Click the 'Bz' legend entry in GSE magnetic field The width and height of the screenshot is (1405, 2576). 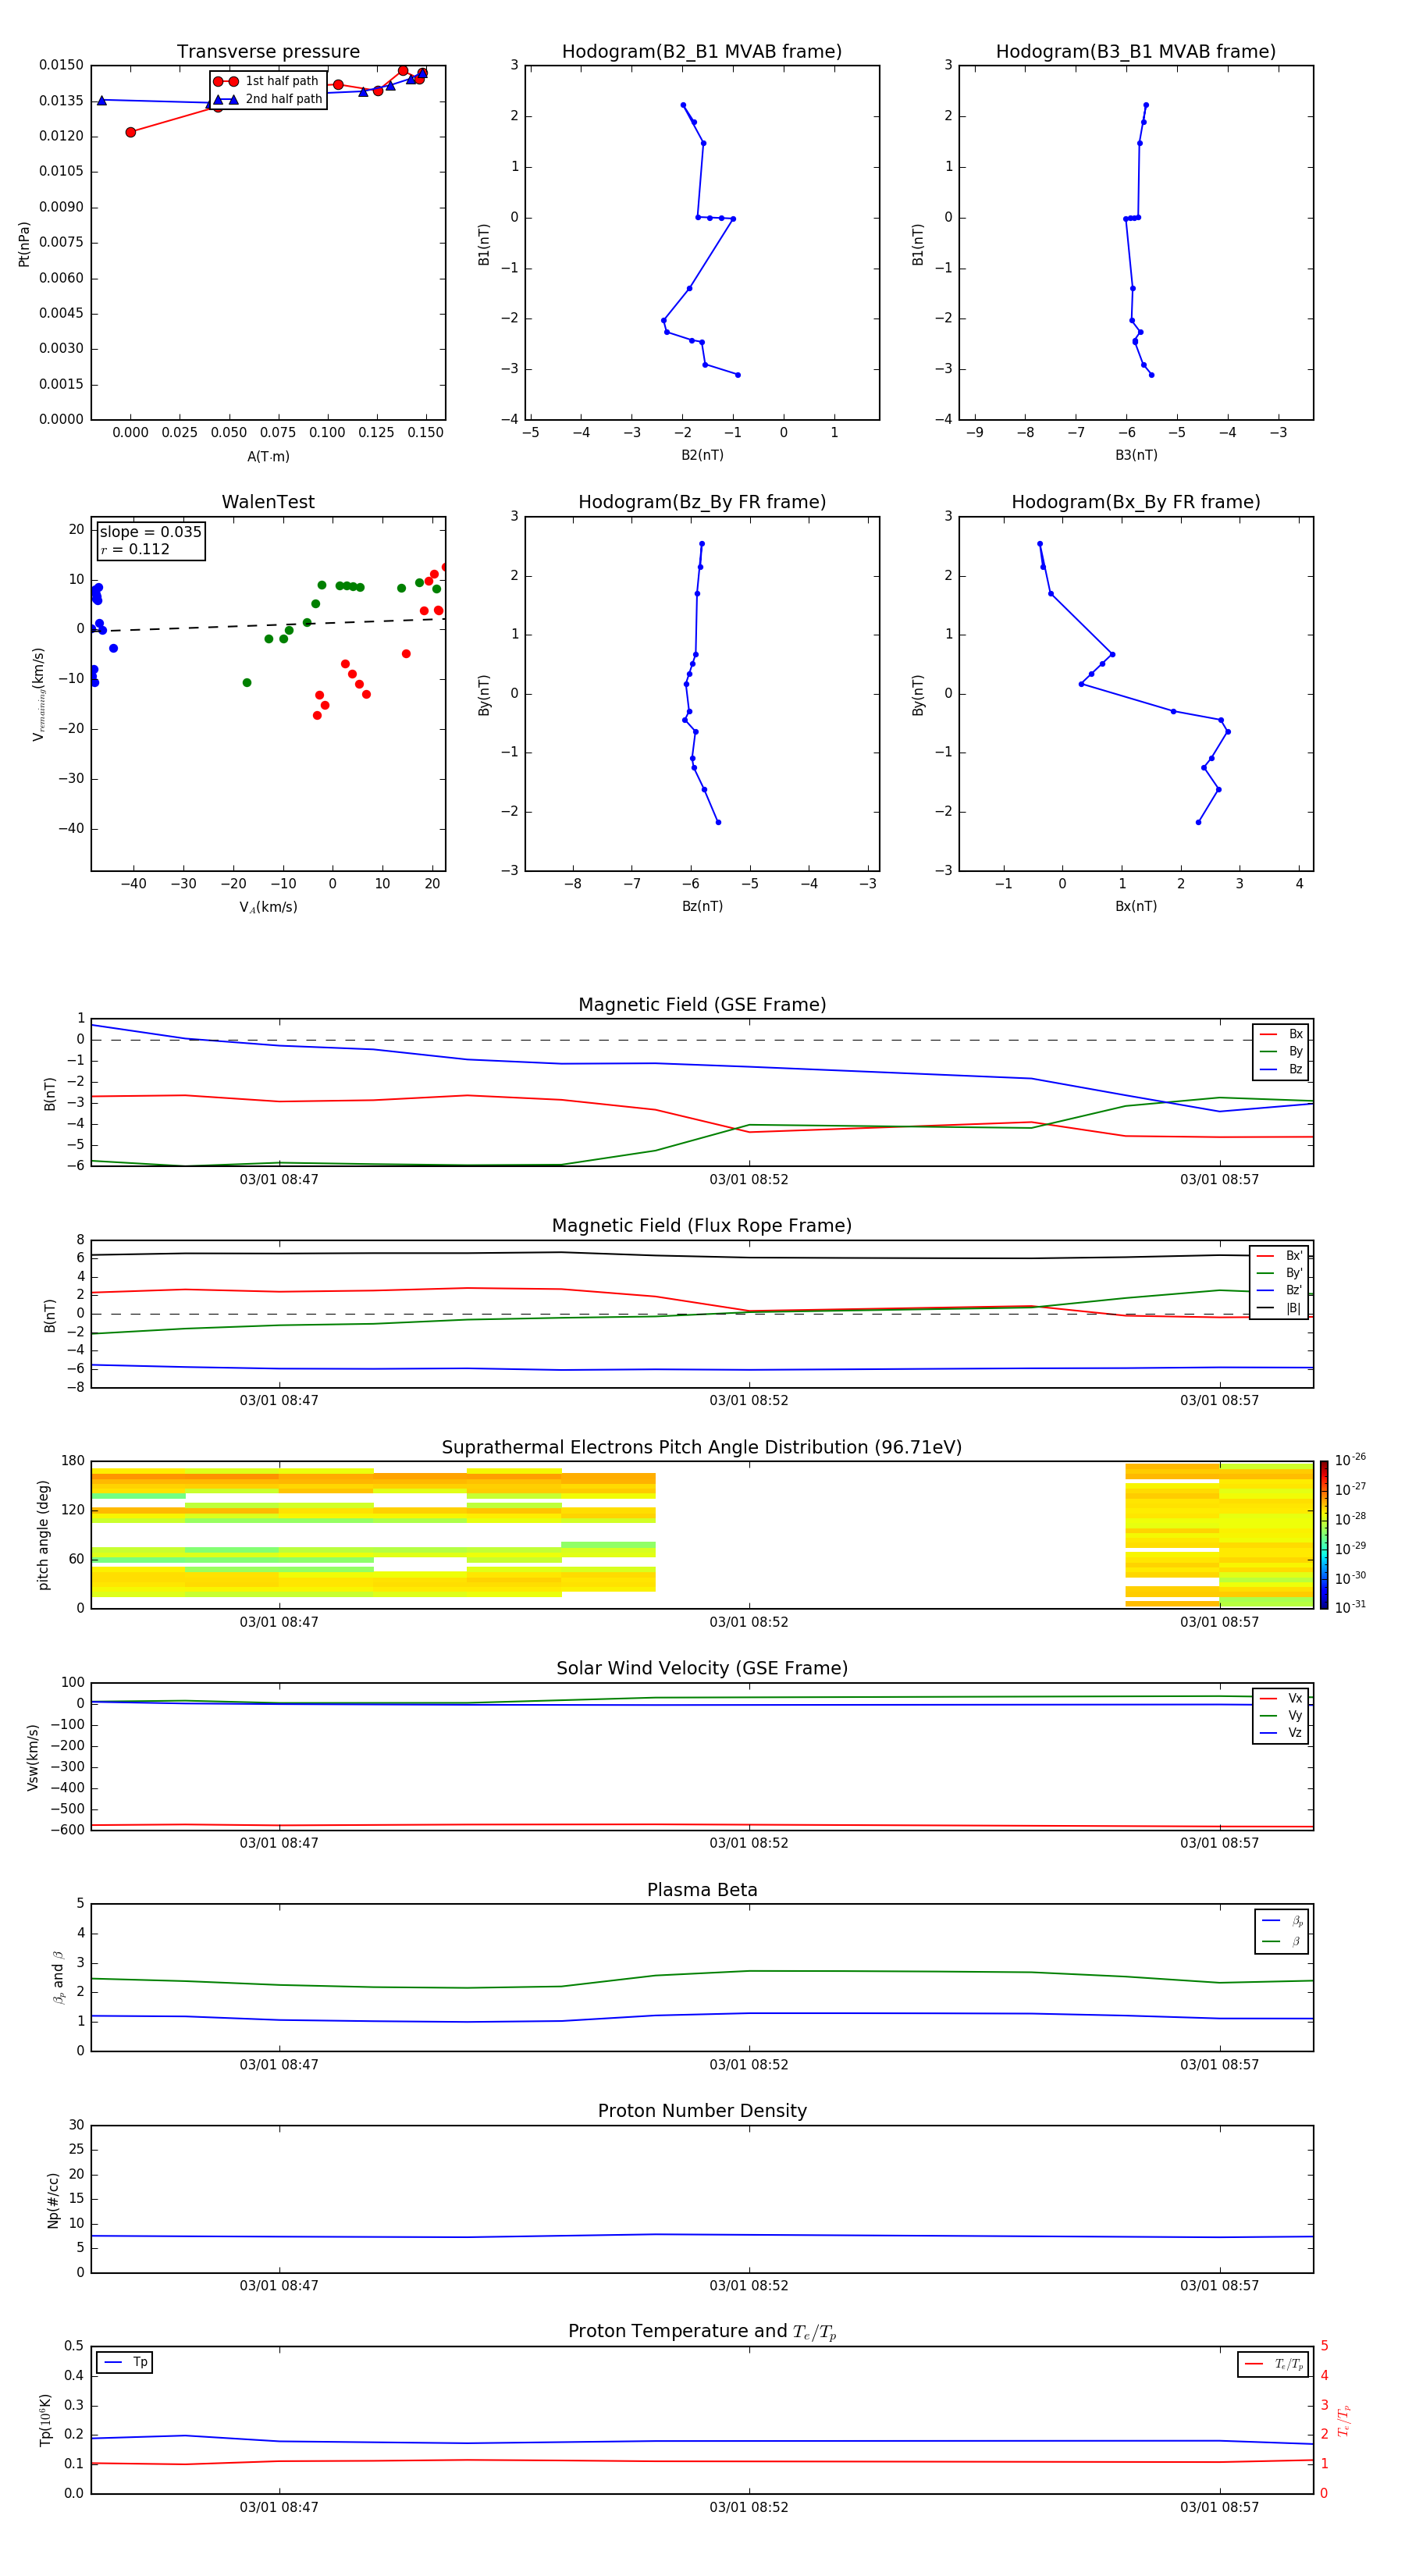click(1281, 1069)
